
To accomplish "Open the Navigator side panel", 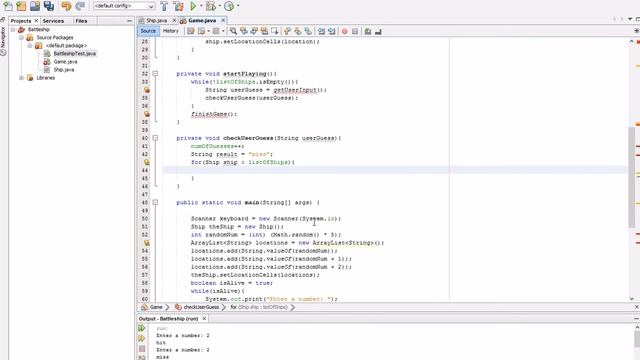I will (3, 41).
